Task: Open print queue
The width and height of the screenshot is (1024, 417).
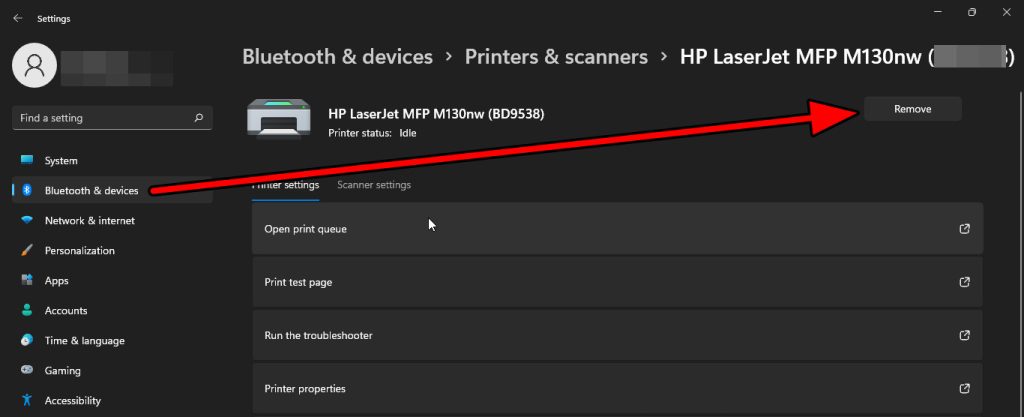Action: click(x=617, y=228)
